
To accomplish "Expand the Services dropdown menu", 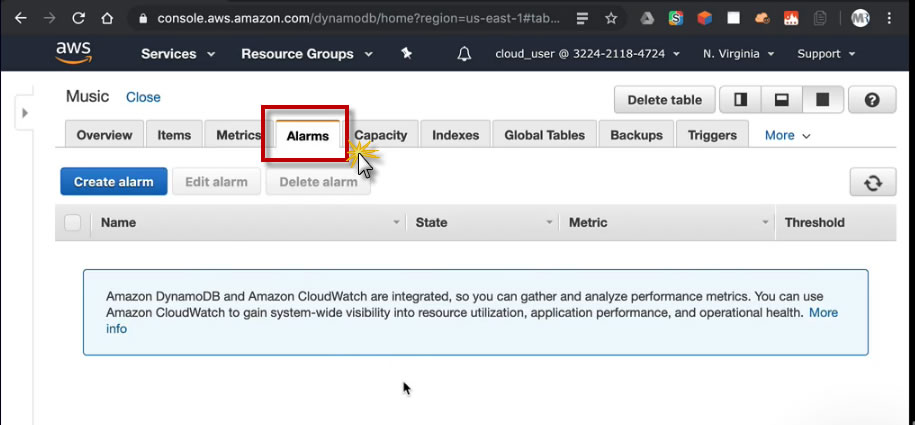I will click(x=177, y=54).
